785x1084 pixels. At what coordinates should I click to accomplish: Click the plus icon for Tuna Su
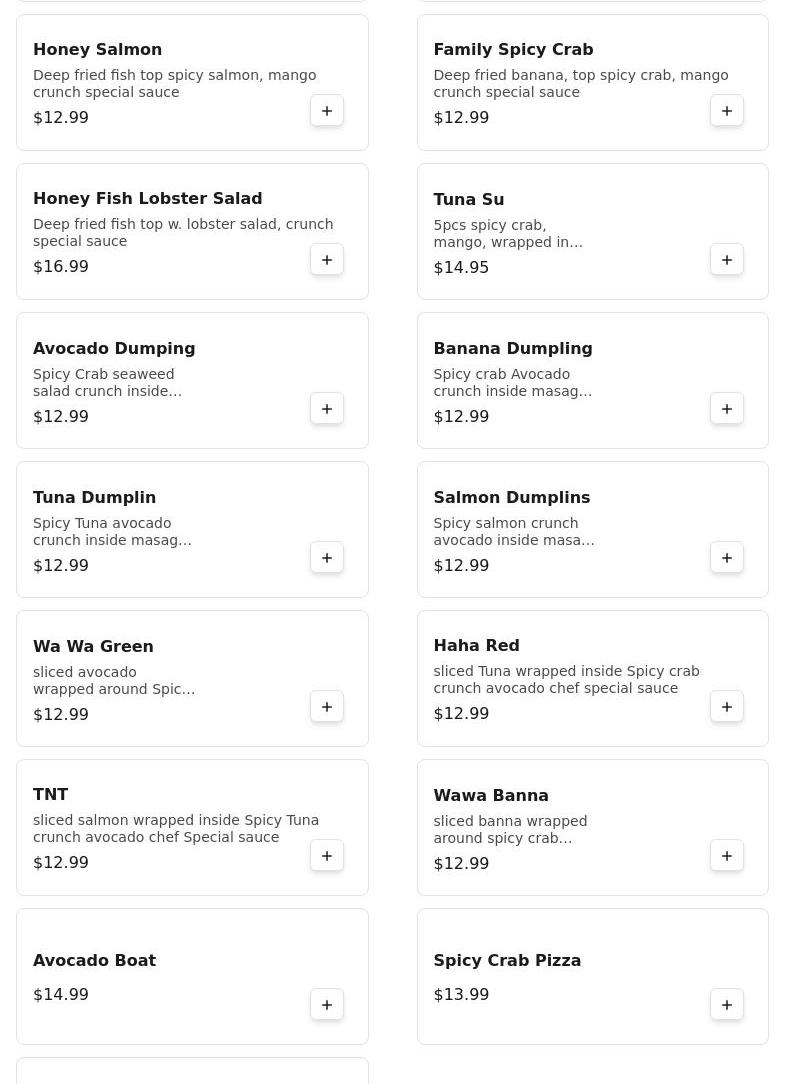pos(727,260)
